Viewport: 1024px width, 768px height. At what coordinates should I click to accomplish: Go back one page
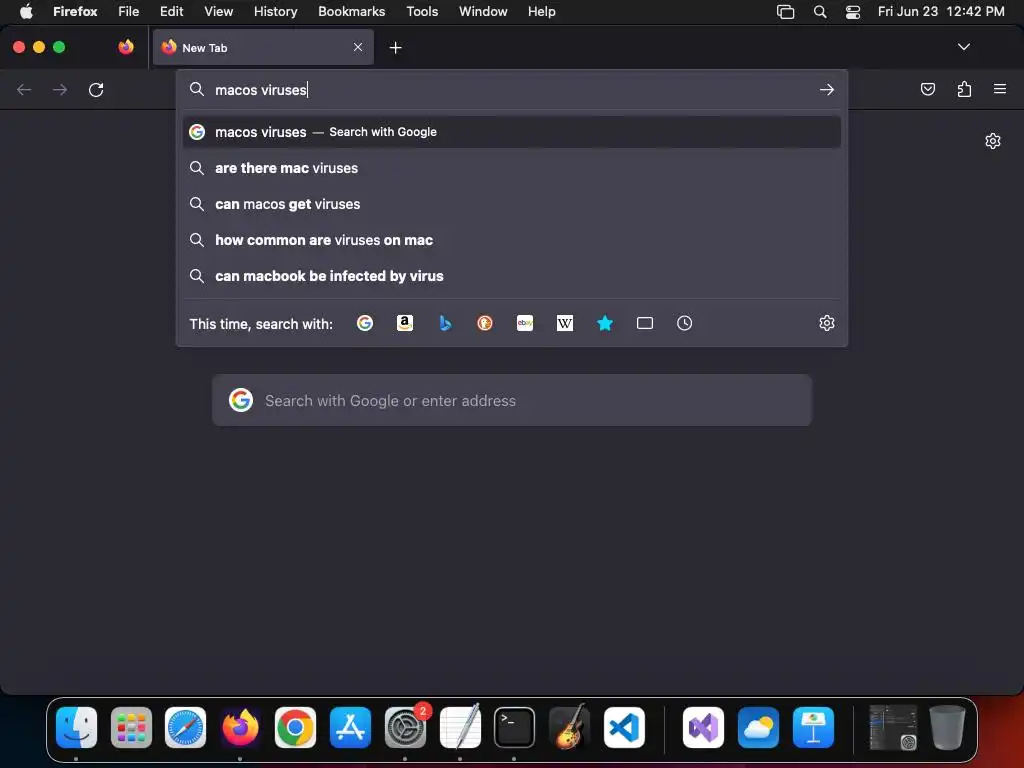(24, 89)
